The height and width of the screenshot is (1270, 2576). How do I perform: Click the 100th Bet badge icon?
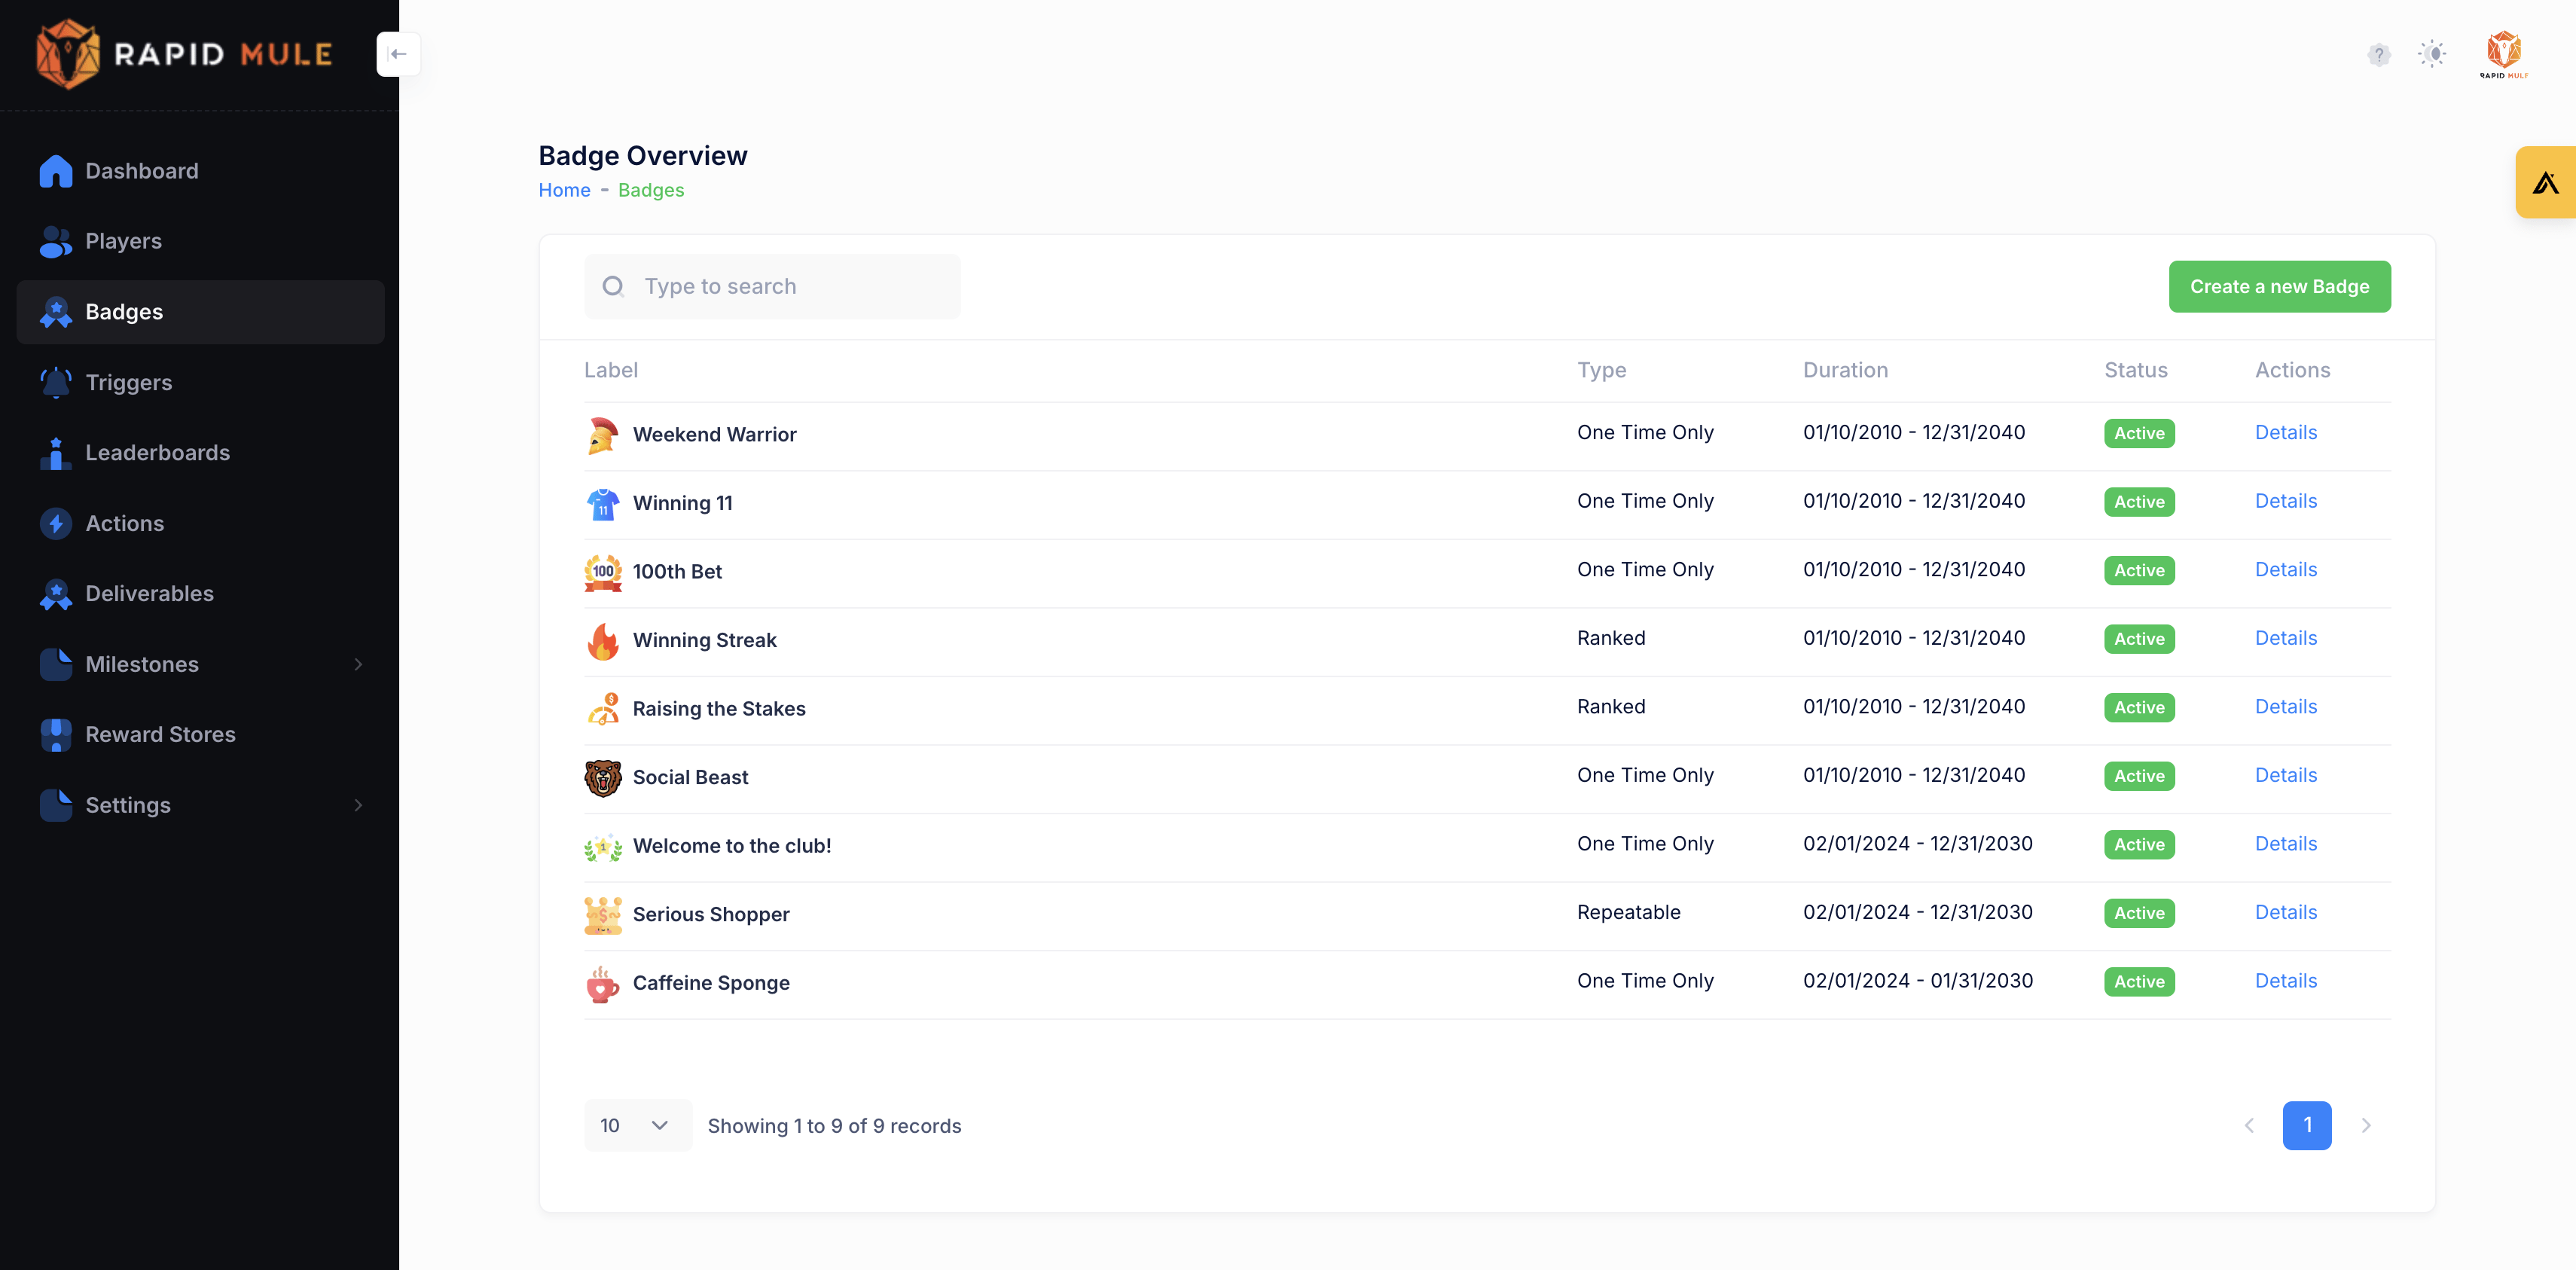click(603, 572)
